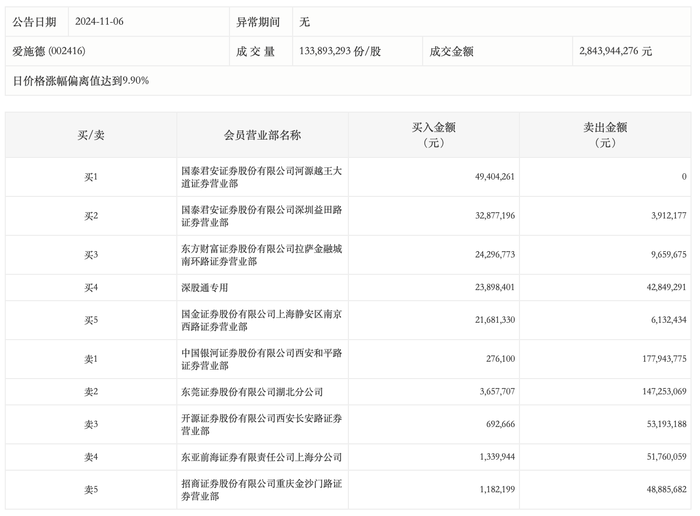Click 国泰君安证券 河源越王大道证券营业部 name
The image size is (700, 516).
[x=261, y=177]
